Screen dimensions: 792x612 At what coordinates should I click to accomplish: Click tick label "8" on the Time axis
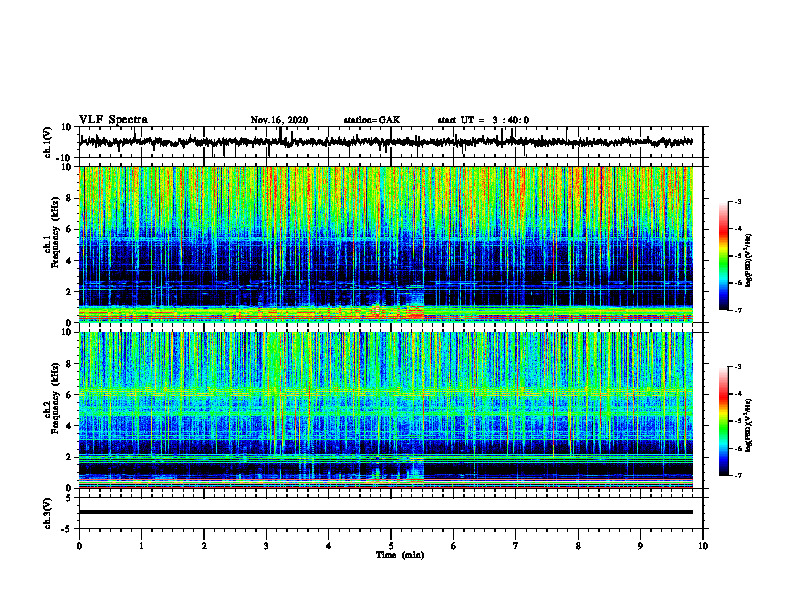pos(578,546)
